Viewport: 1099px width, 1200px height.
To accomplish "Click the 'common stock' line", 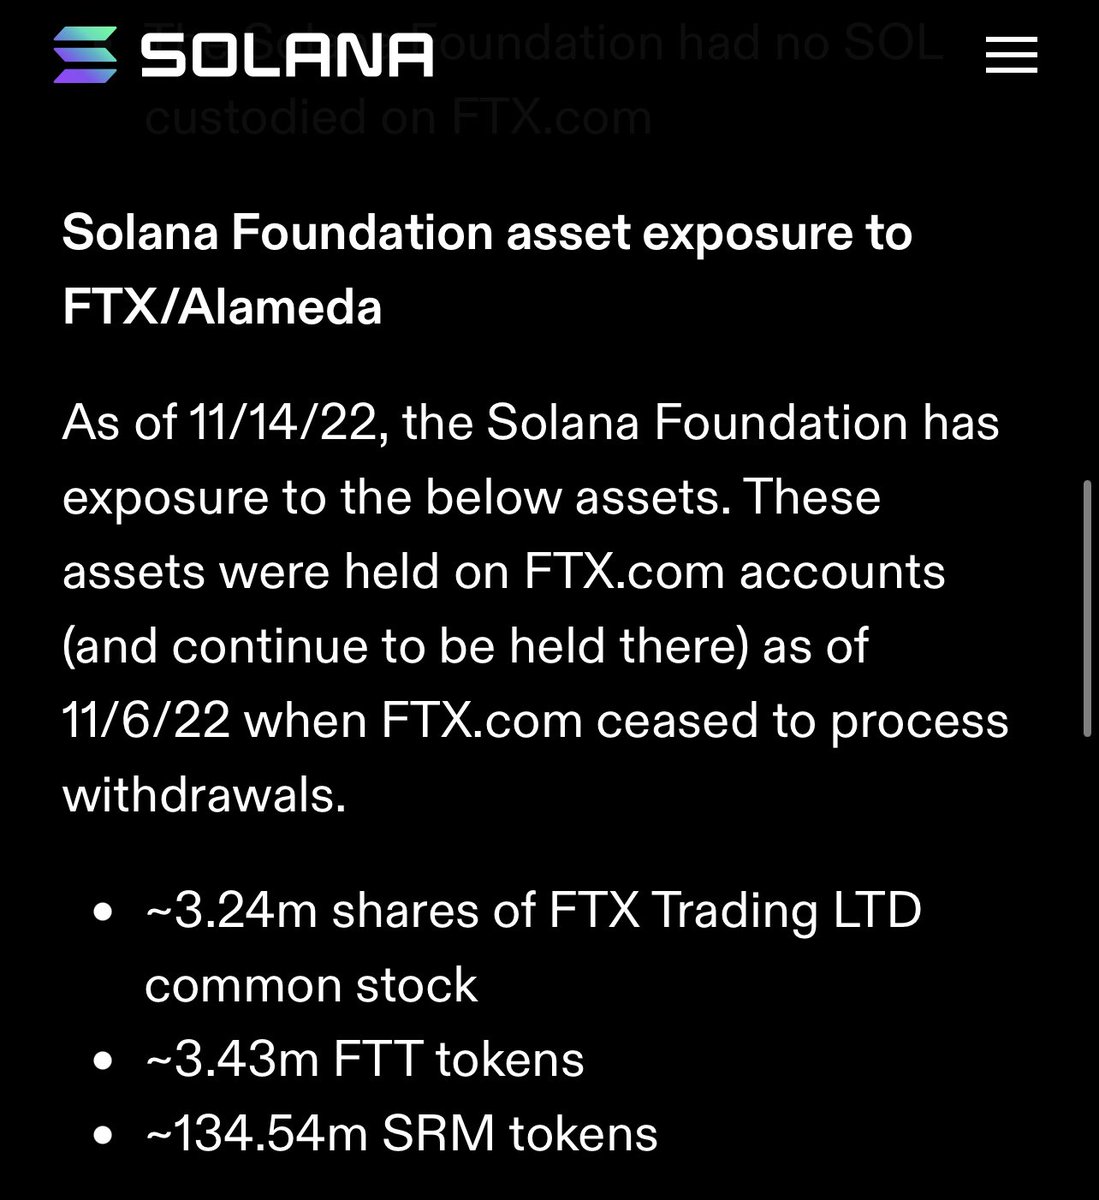I will coord(311,985).
